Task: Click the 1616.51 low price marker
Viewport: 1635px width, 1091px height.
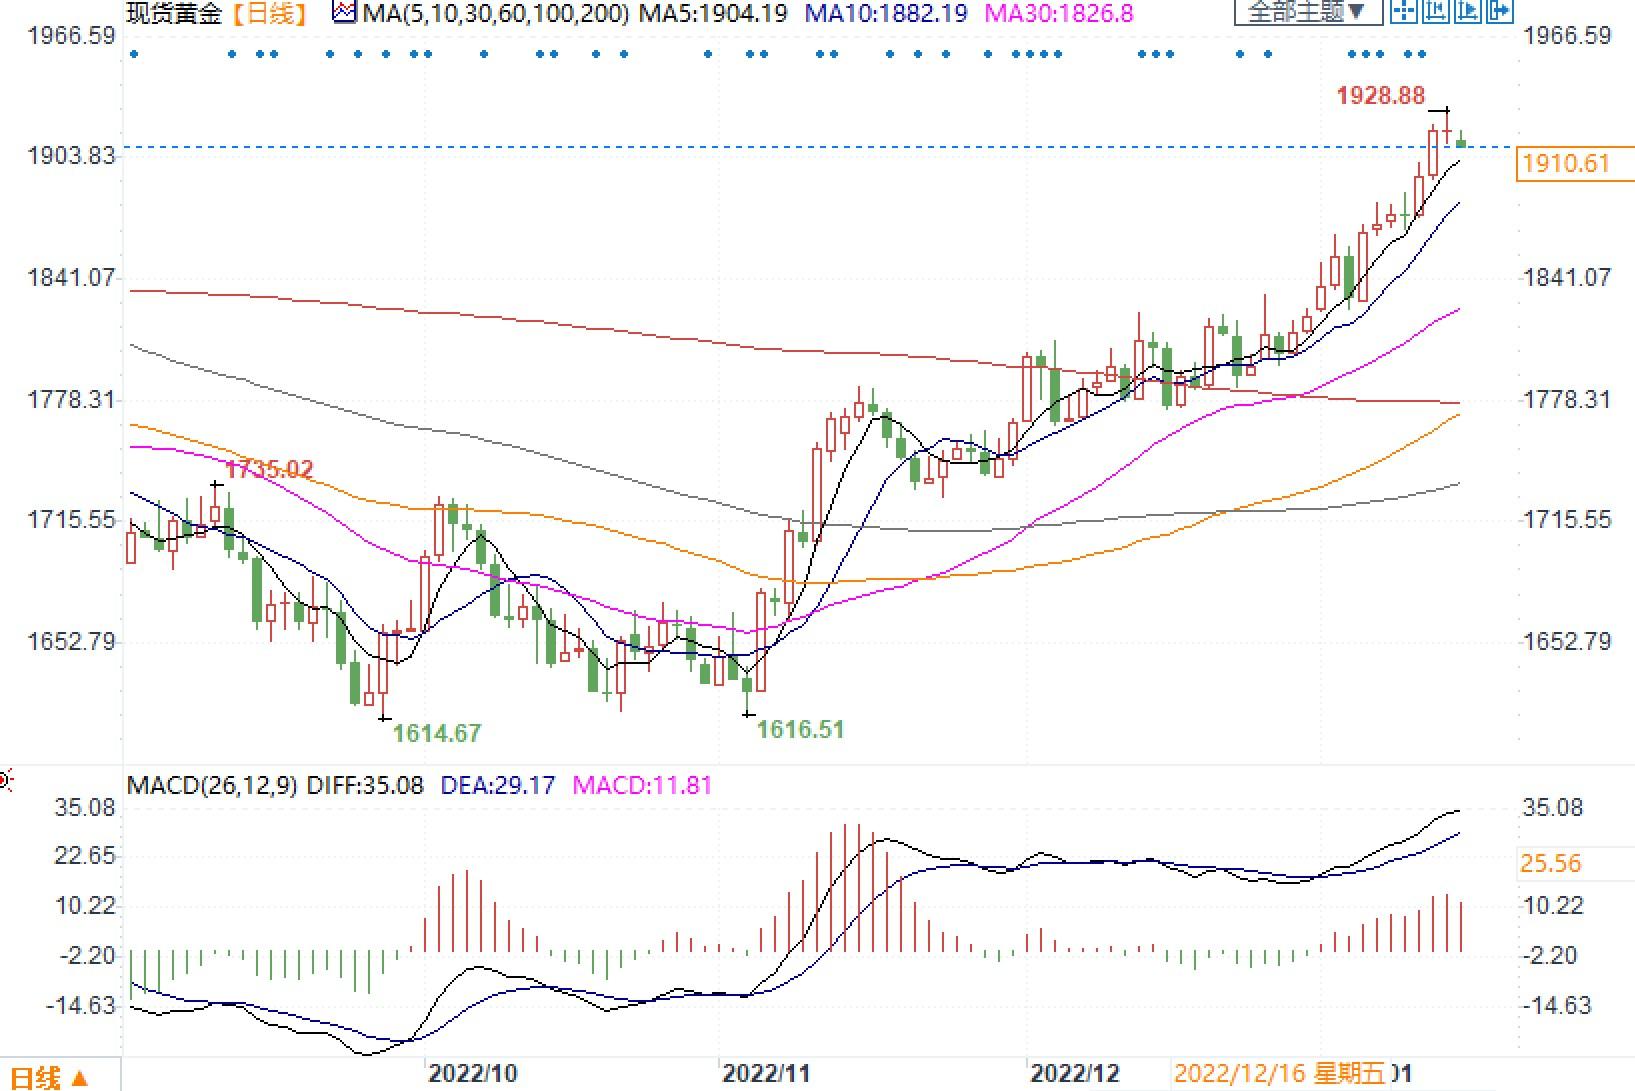Action: tap(800, 730)
